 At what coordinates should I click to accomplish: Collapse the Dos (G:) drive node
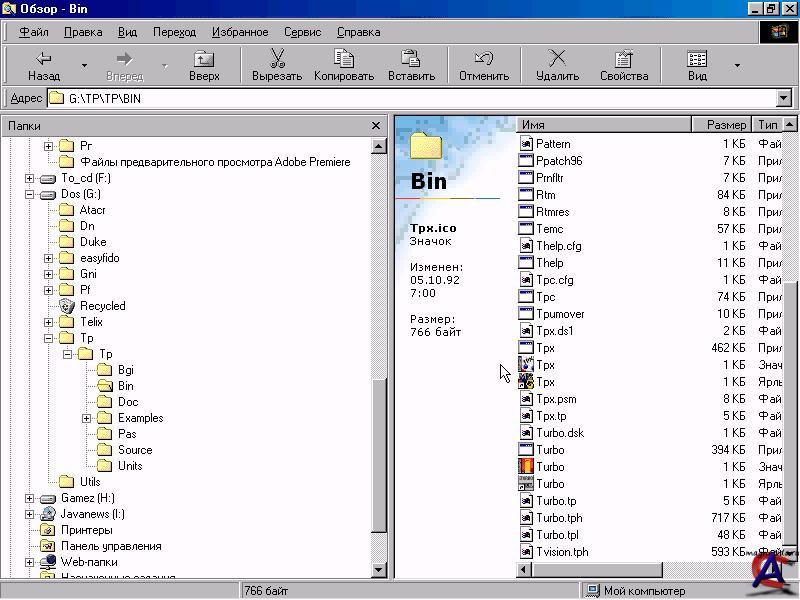(x=30, y=194)
